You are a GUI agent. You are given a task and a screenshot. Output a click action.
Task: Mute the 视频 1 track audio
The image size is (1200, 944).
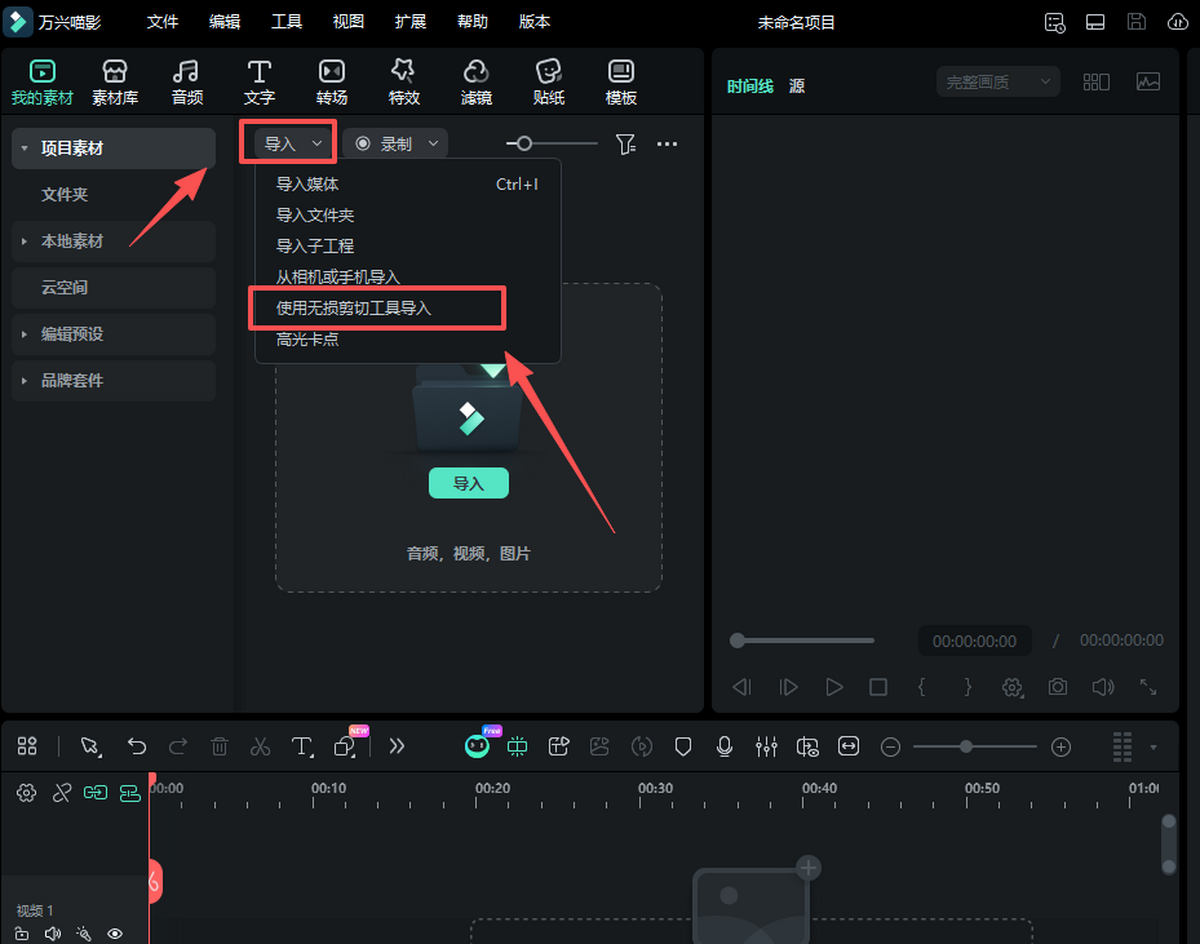pyautogui.click(x=53, y=934)
